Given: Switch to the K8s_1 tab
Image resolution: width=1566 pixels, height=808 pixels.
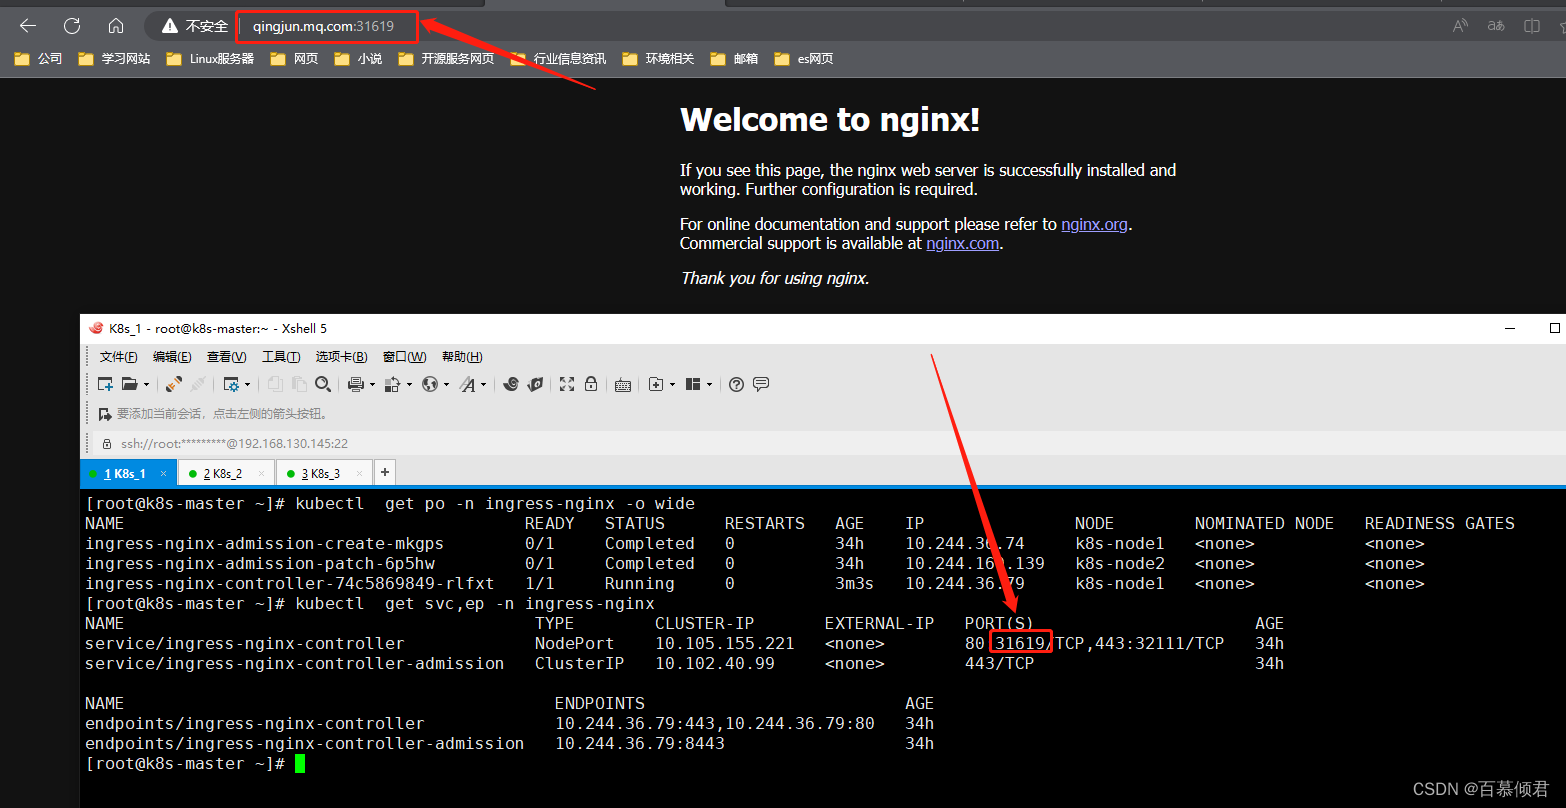Looking at the screenshot, I should point(128,473).
